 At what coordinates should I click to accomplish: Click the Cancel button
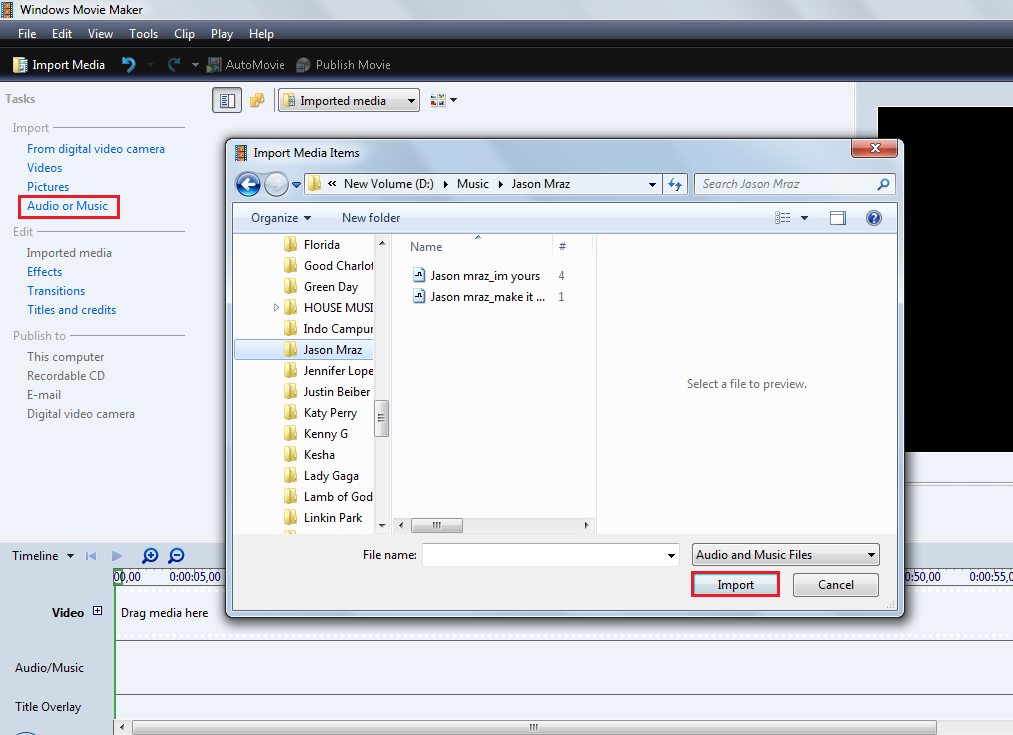(x=835, y=585)
